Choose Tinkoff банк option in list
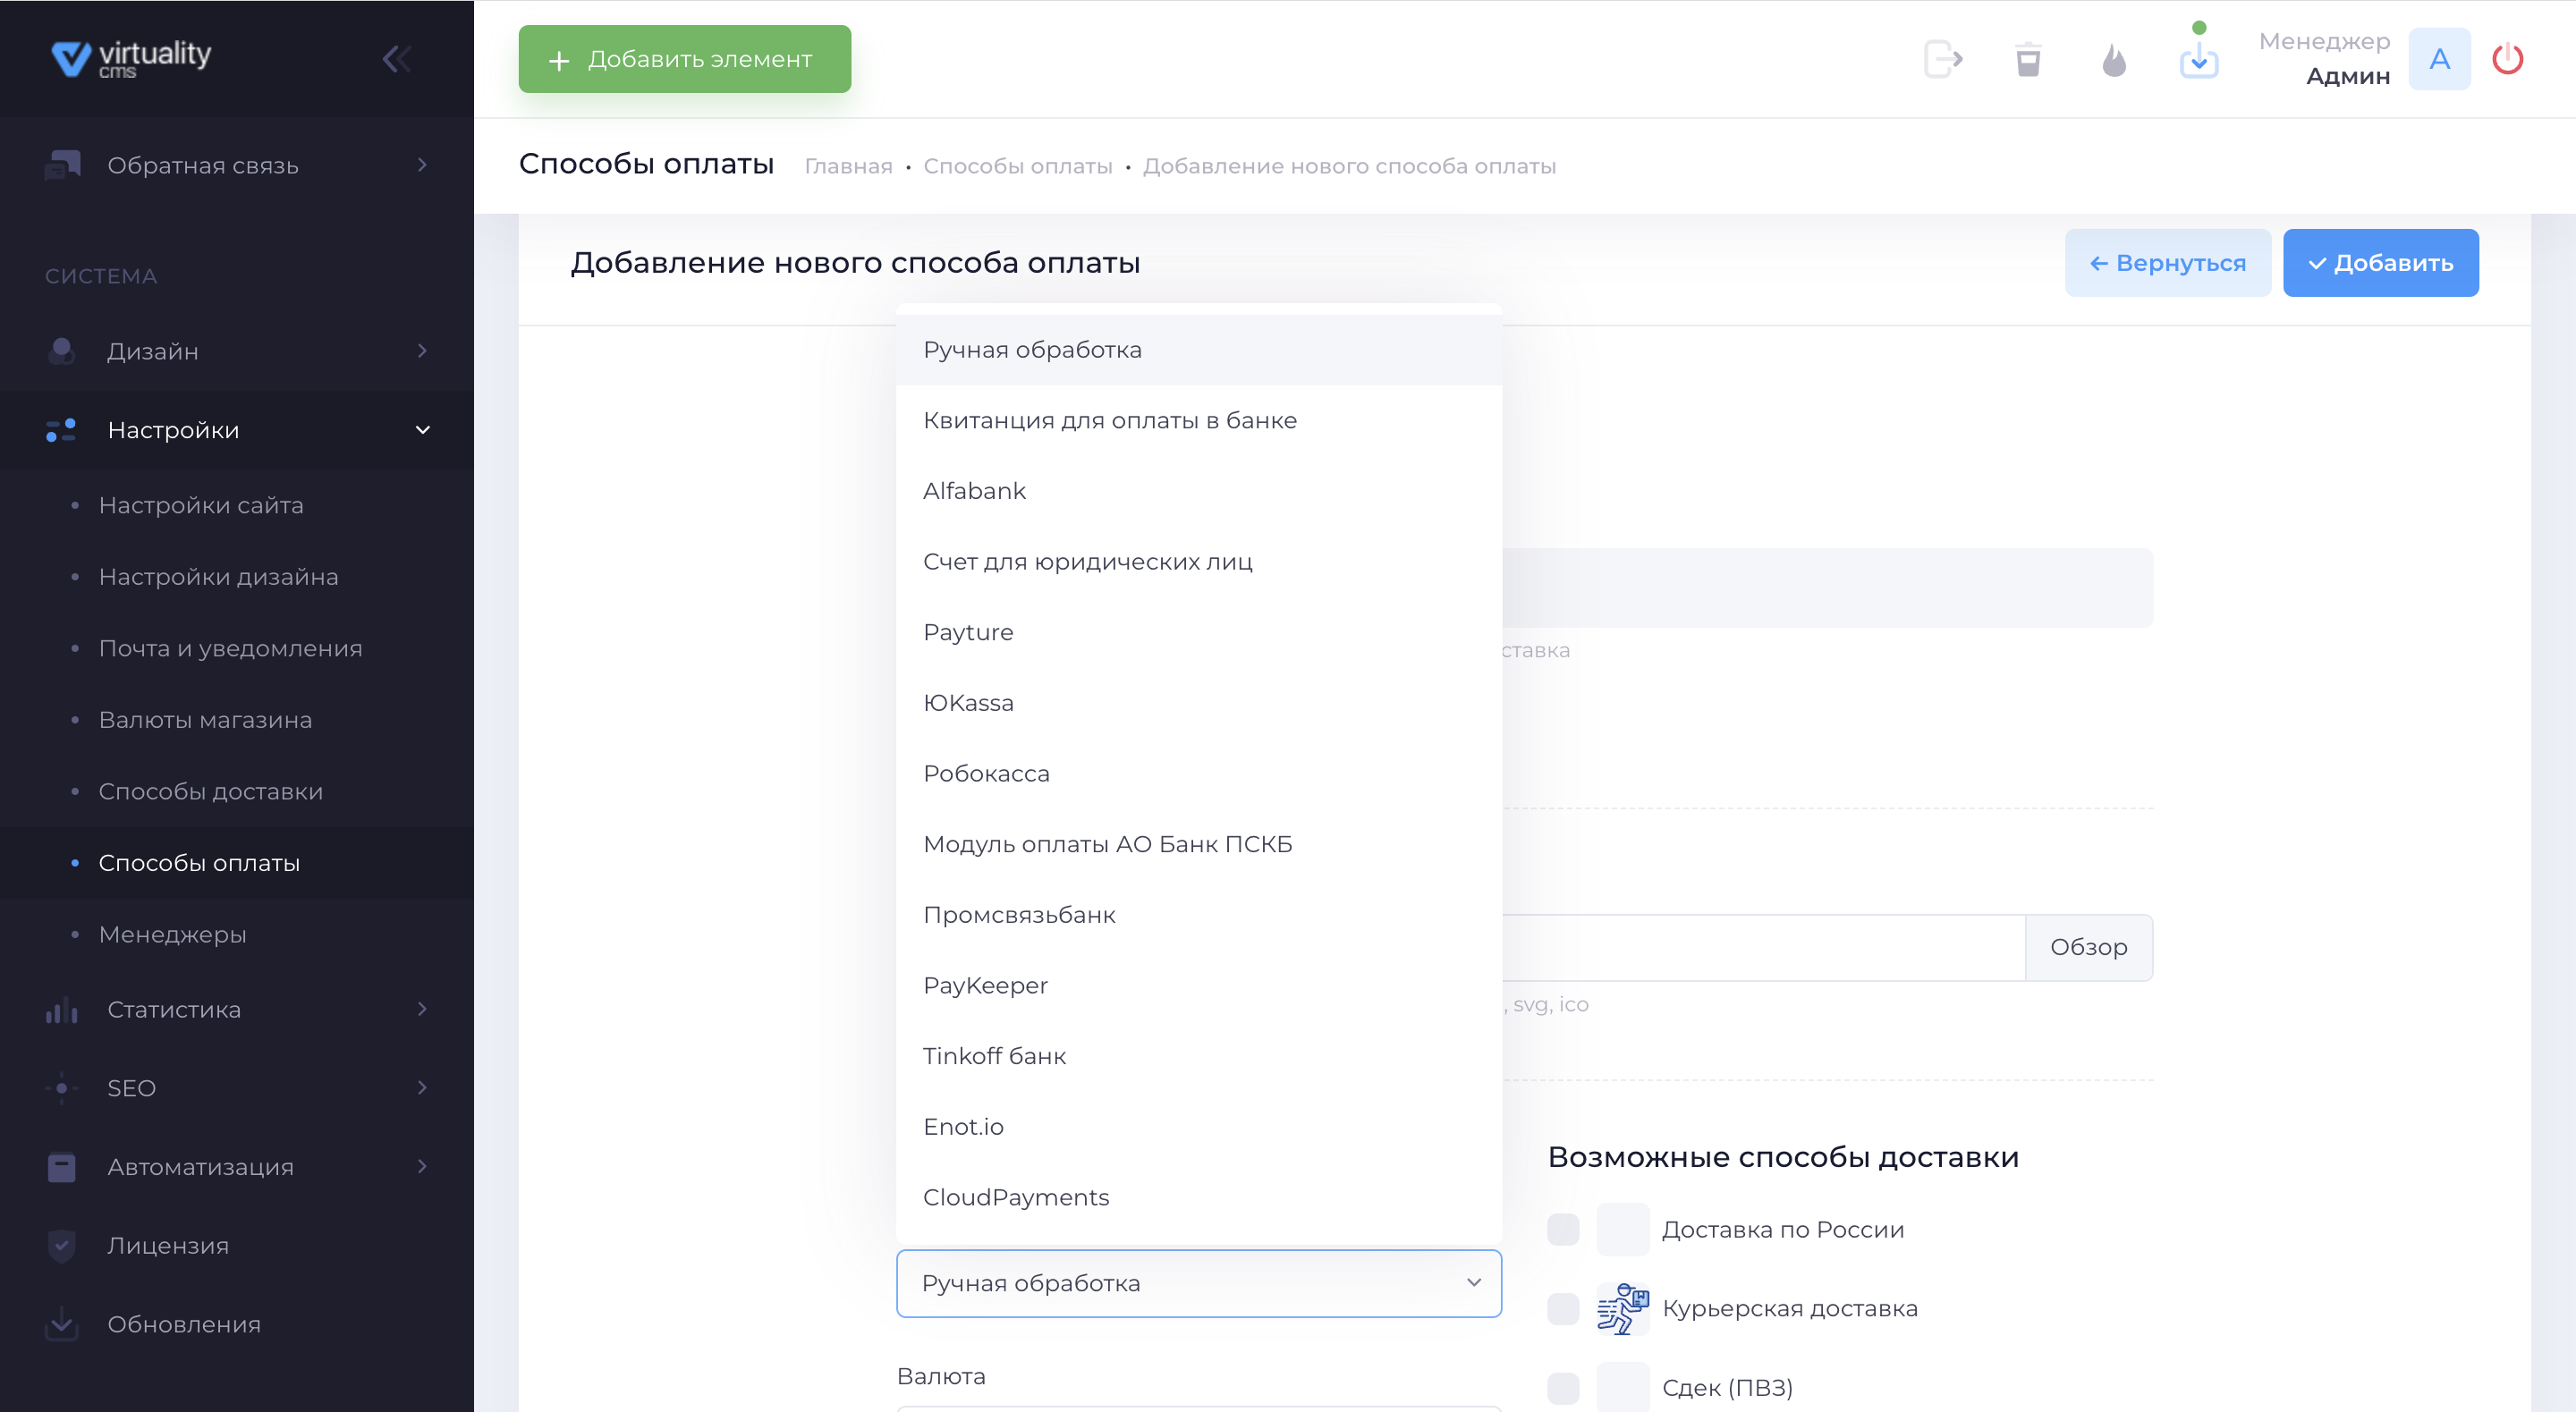This screenshot has width=2576, height=1412. click(x=994, y=1056)
